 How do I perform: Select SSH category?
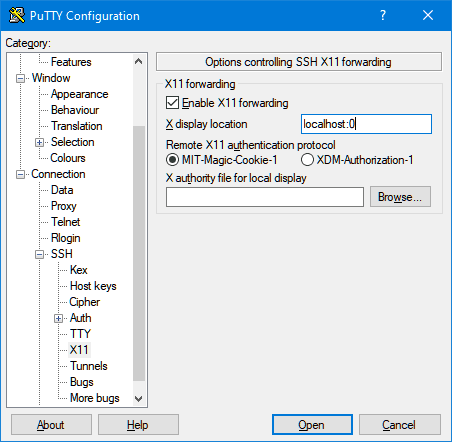pos(62,254)
